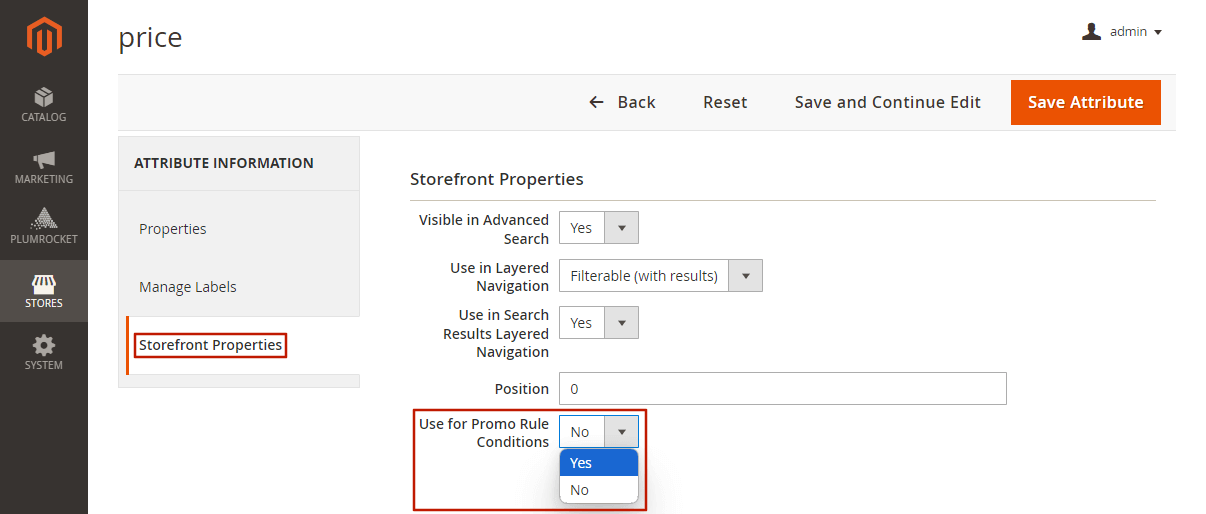Open the Stores sidebar icon
The width and height of the screenshot is (1206, 514).
coord(44,284)
